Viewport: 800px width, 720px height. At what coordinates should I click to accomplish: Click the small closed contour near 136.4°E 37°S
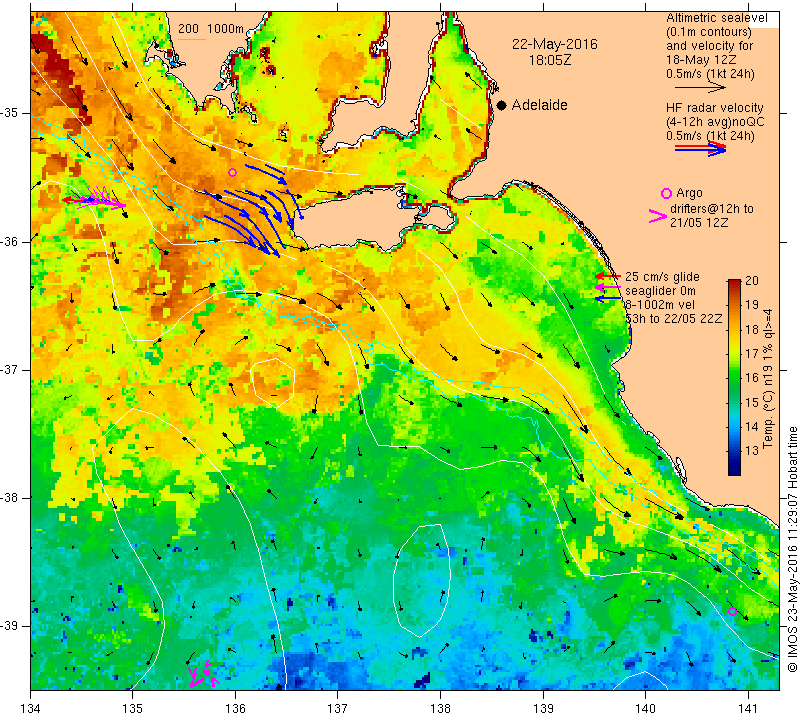273,383
